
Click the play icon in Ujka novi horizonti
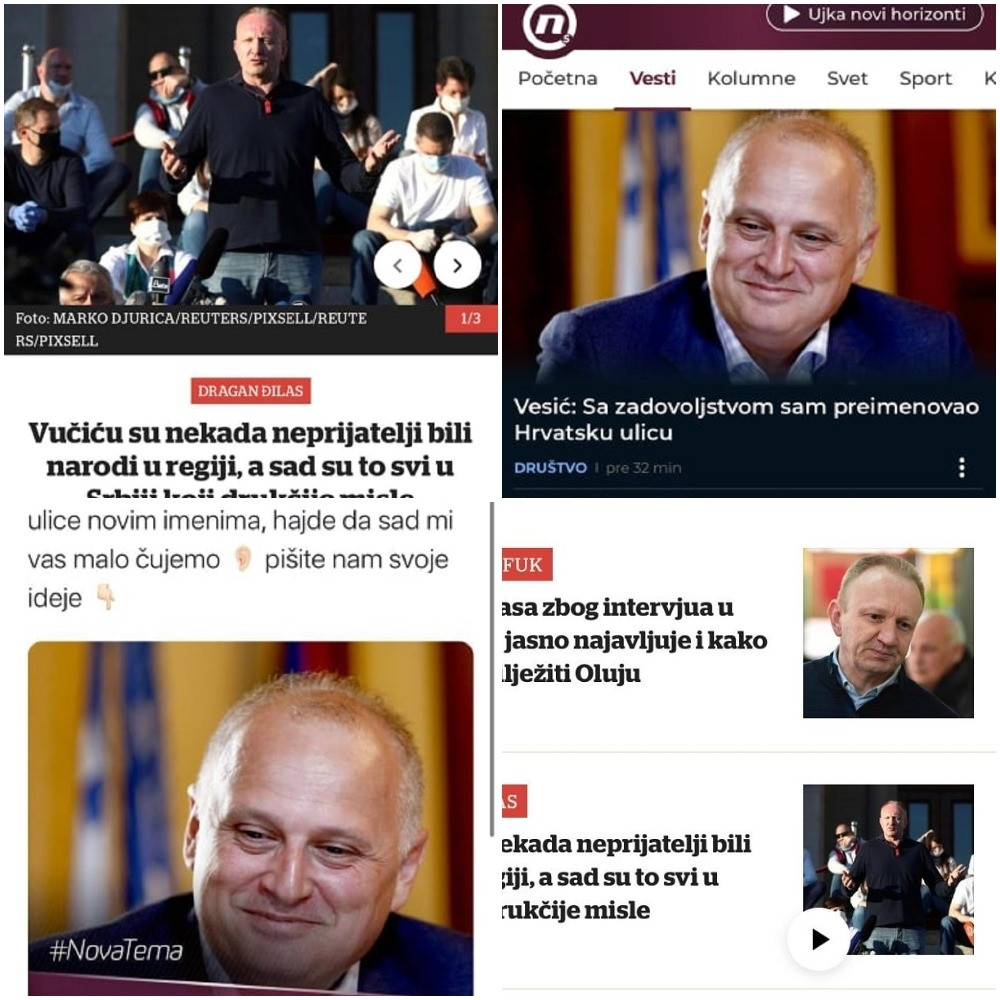791,14
